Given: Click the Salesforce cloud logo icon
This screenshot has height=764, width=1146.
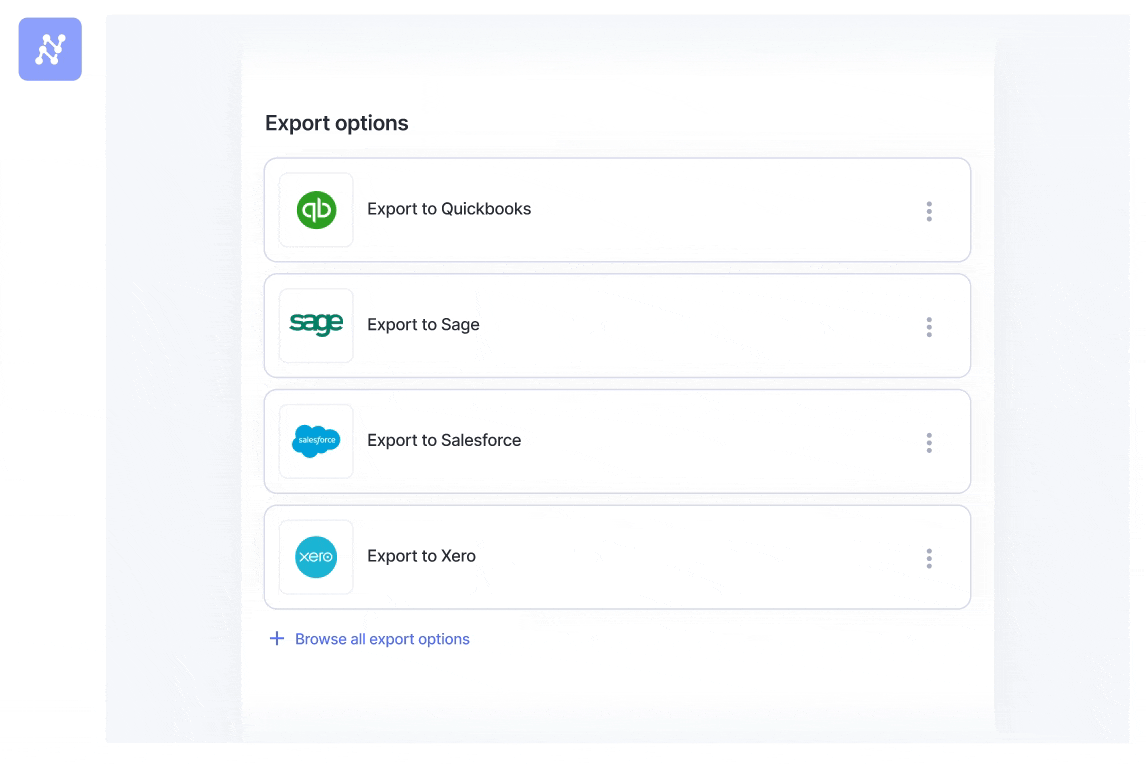Looking at the screenshot, I should (x=316, y=441).
